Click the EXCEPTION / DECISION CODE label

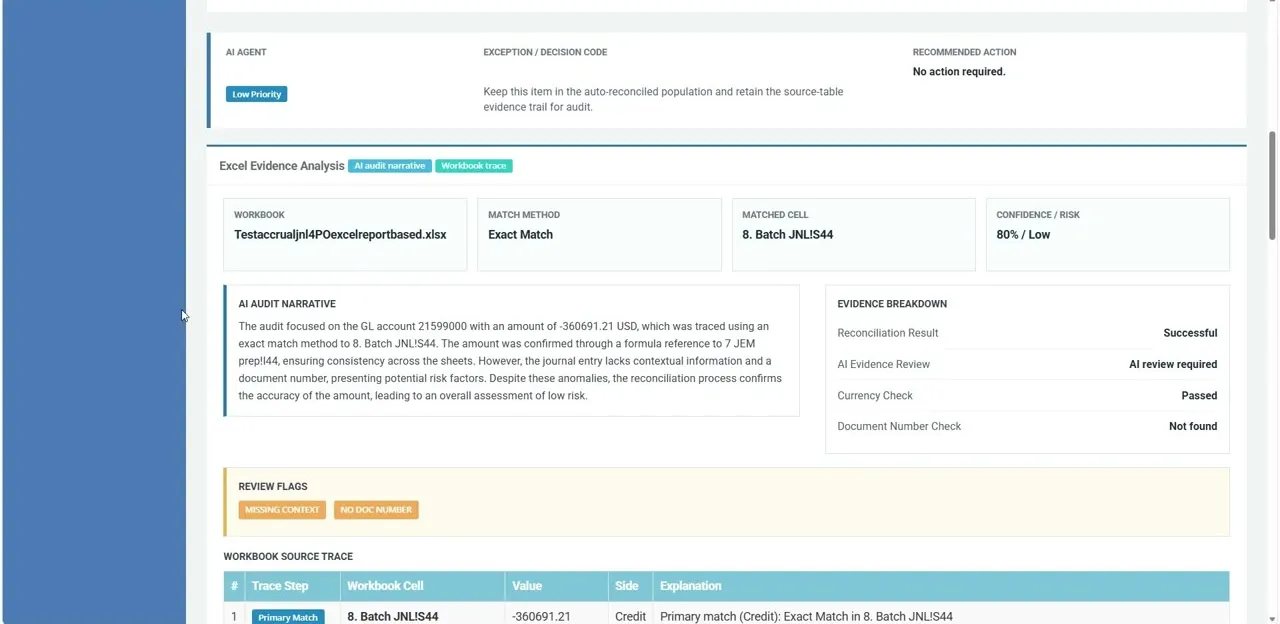pos(545,52)
